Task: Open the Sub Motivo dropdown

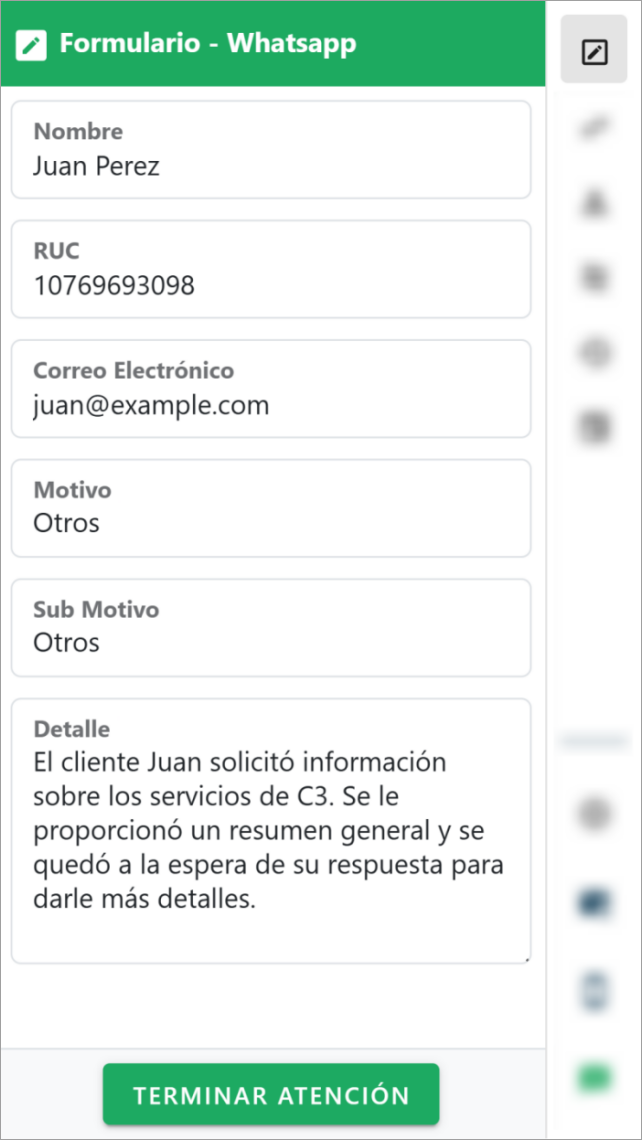Action: tap(270, 627)
